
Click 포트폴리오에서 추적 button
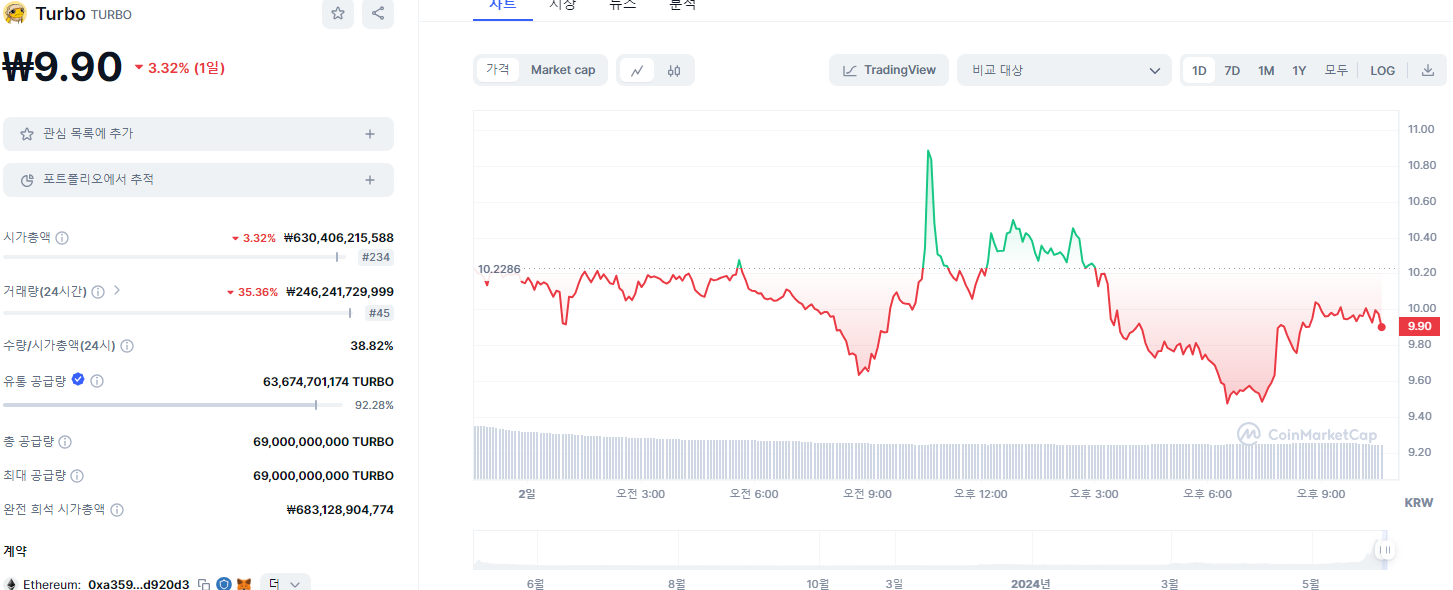tap(198, 180)
